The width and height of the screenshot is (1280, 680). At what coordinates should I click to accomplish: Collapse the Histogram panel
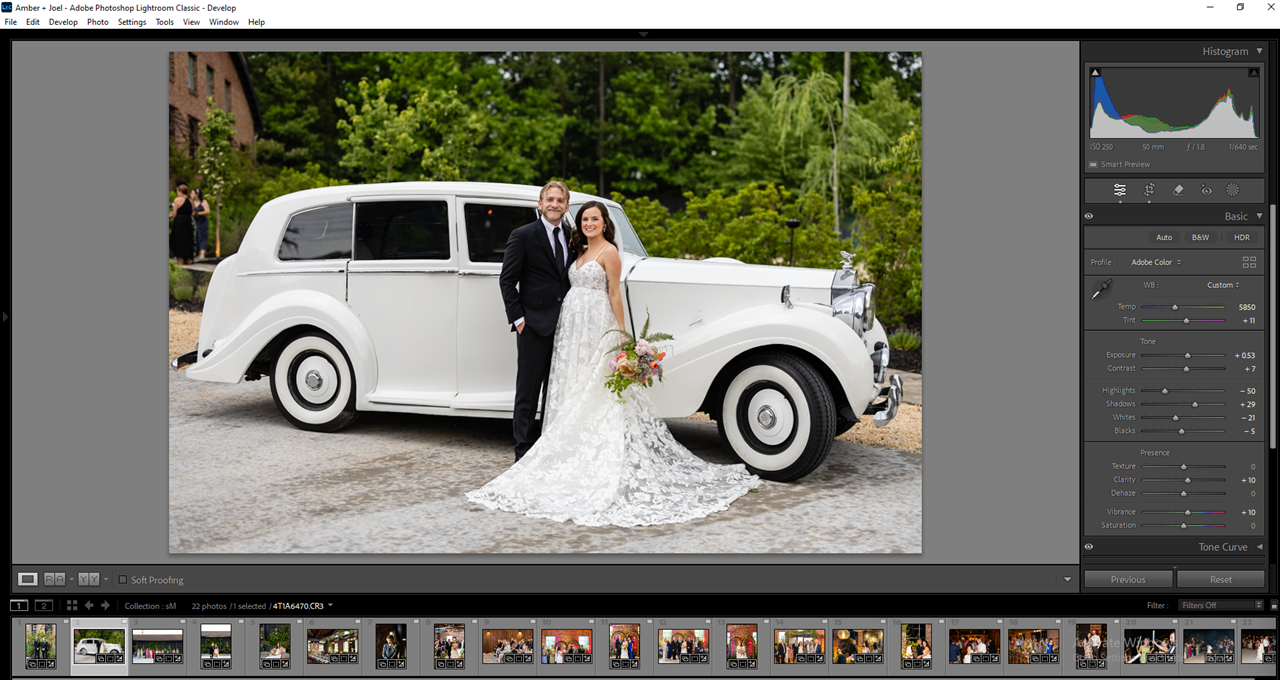(x=1260, y=51)
